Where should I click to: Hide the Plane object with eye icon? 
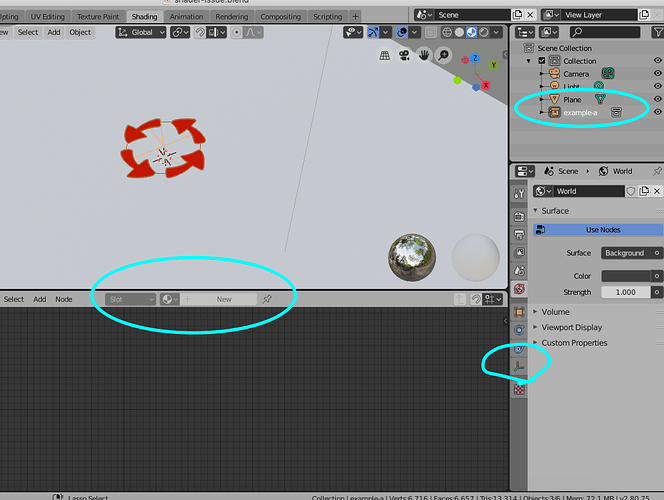(x=657, y=99)
